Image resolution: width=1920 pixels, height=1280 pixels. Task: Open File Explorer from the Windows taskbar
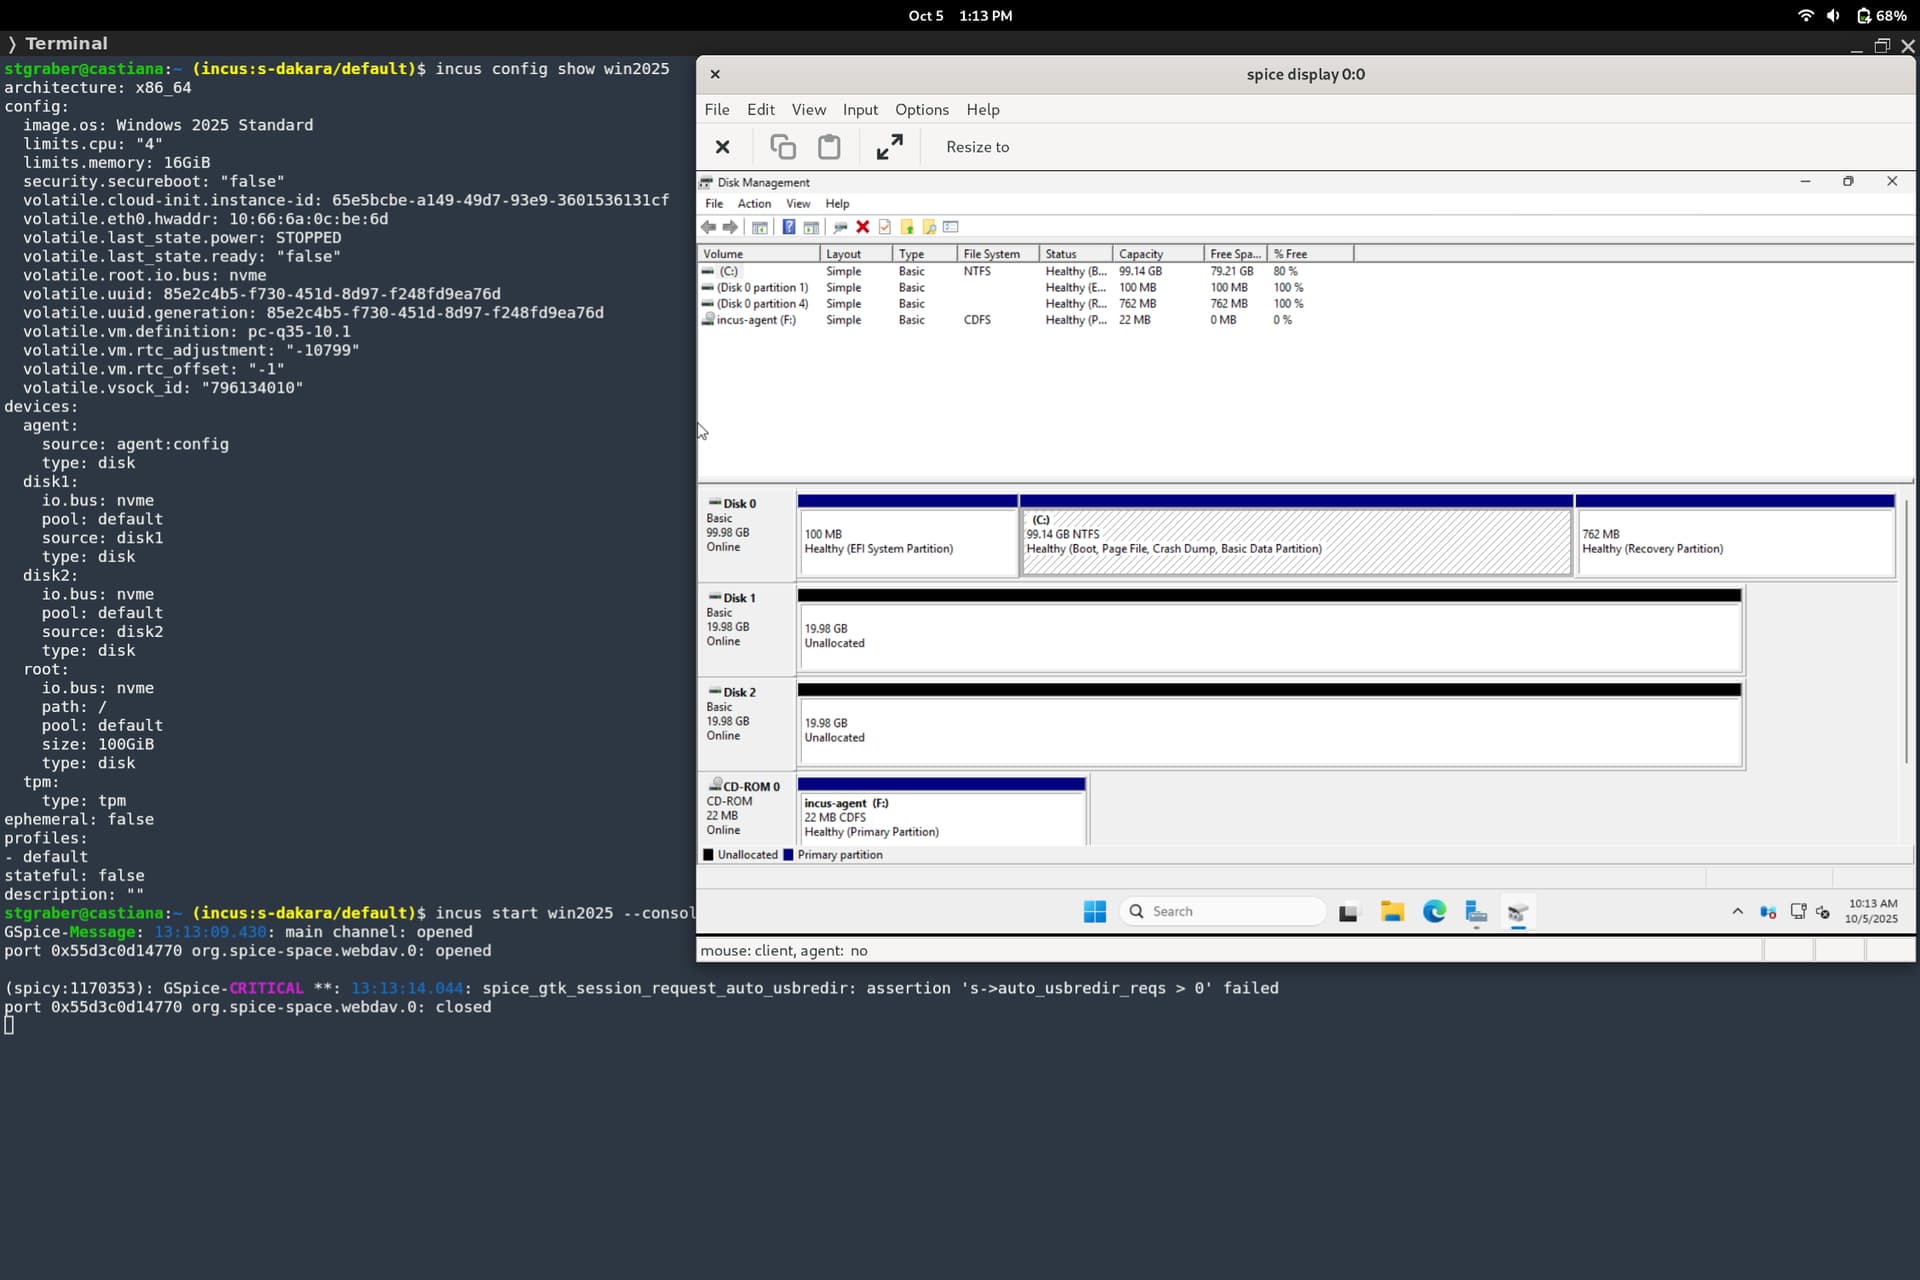click(x=1392, y=911)
